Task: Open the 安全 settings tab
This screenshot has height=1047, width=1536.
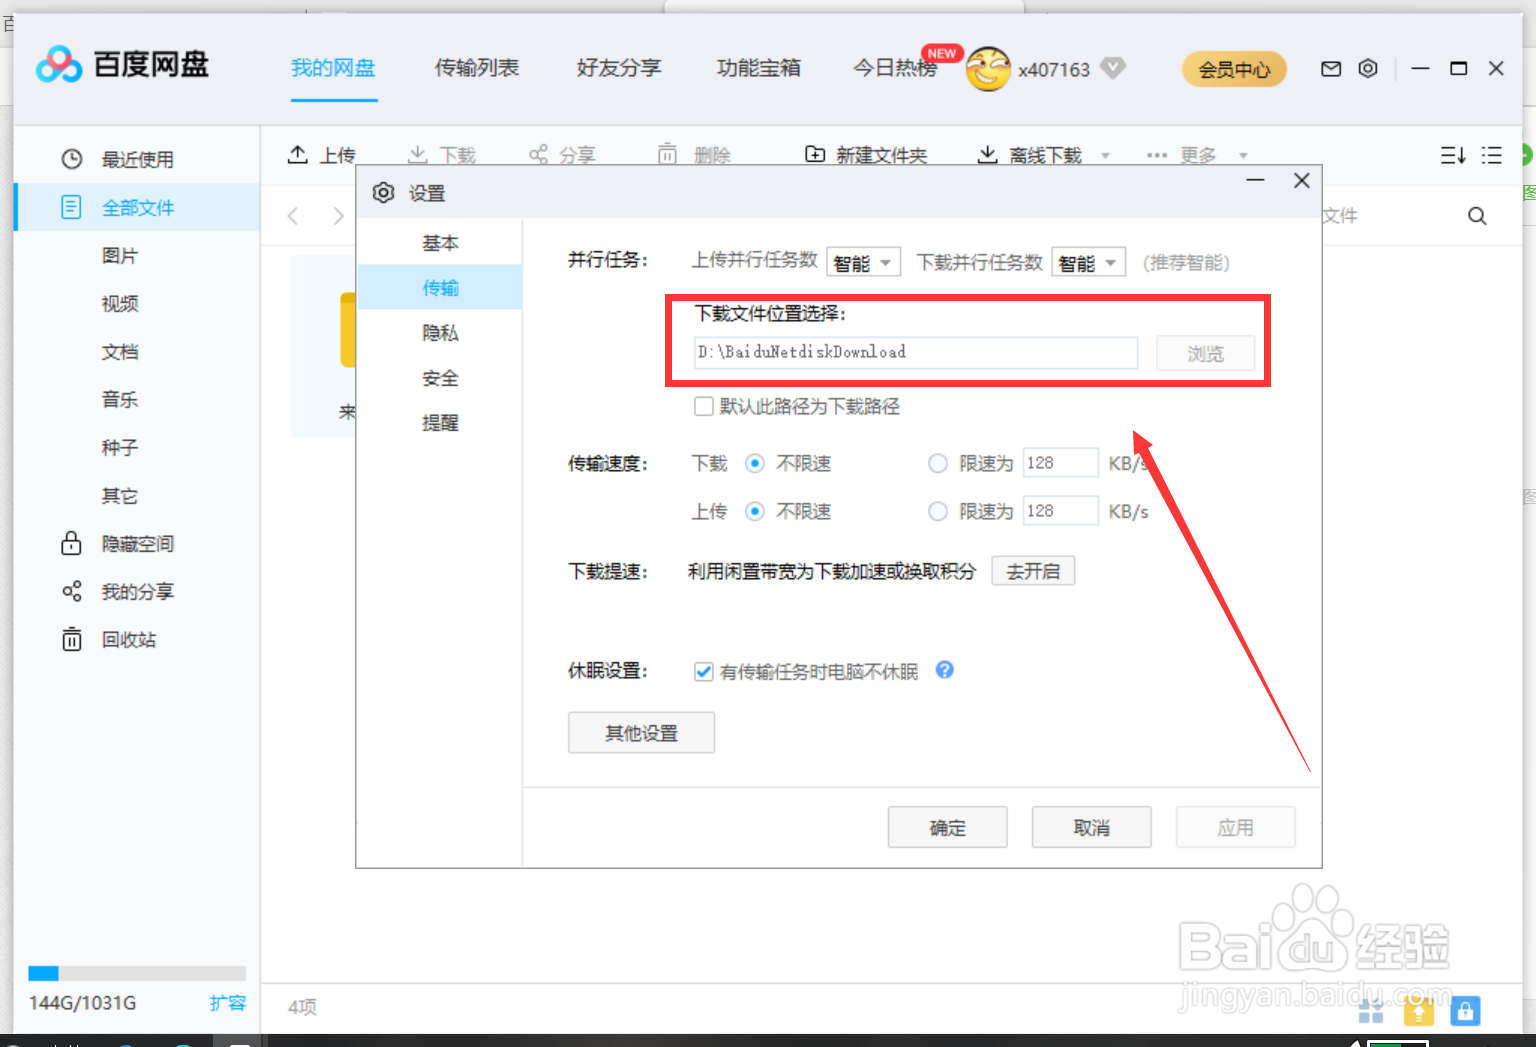Action: tap(440, 378)
